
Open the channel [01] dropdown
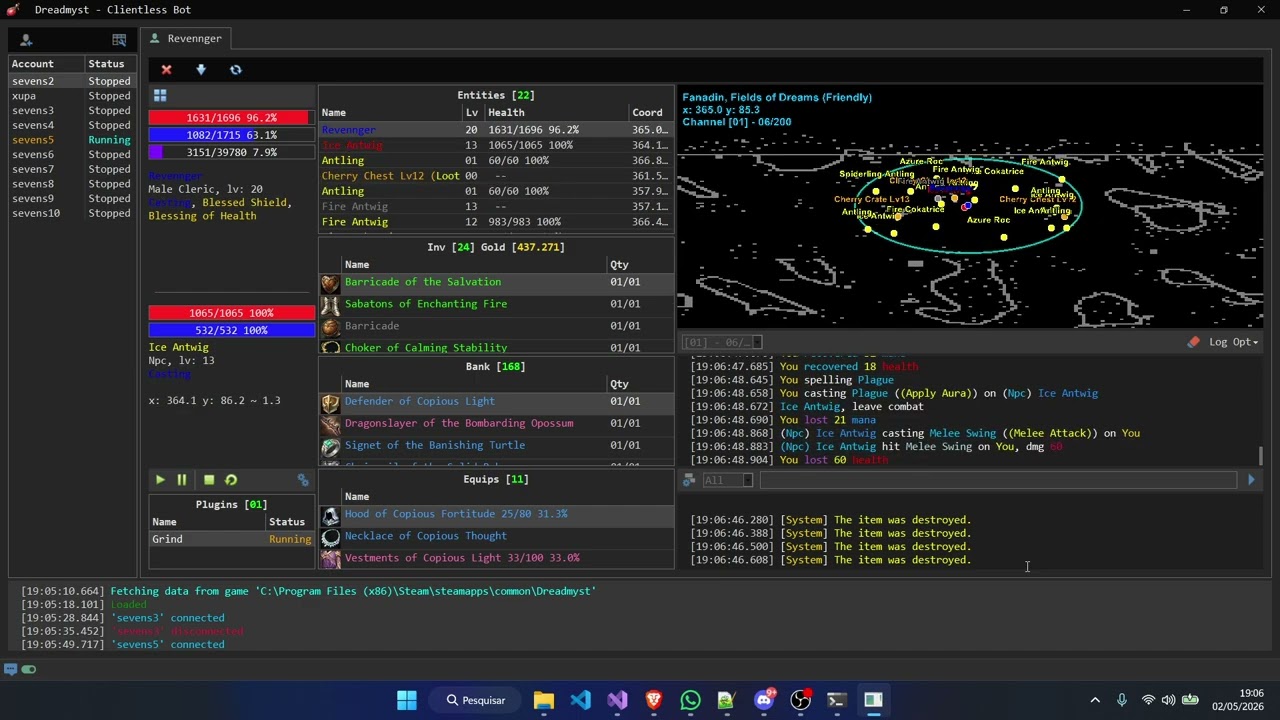click(x=720, y=342)
